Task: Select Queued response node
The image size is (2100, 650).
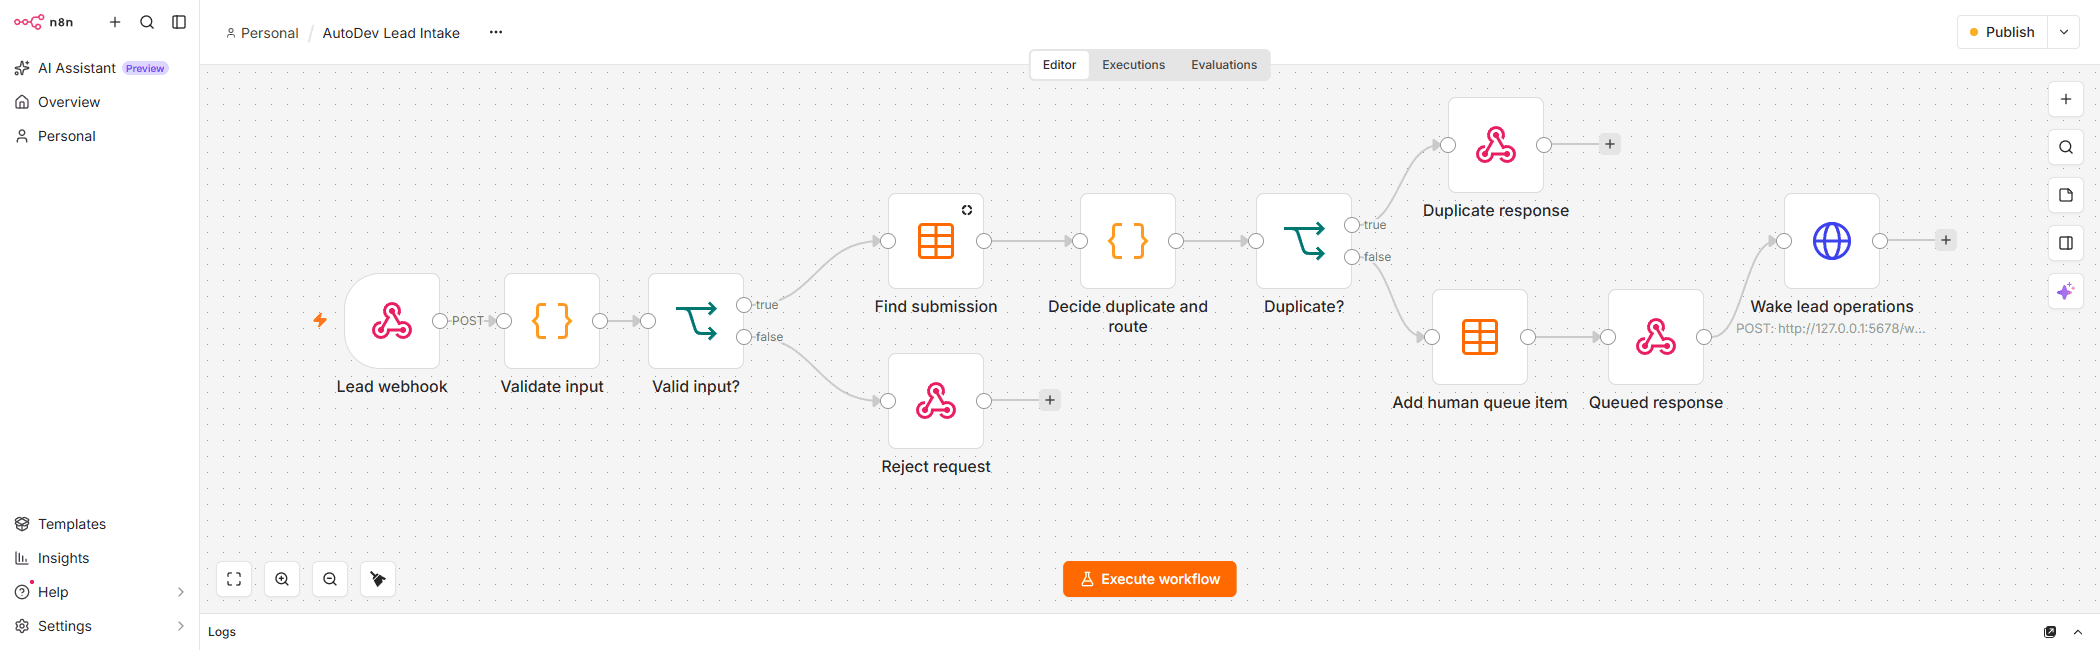Action: (x=1656, y=337)
